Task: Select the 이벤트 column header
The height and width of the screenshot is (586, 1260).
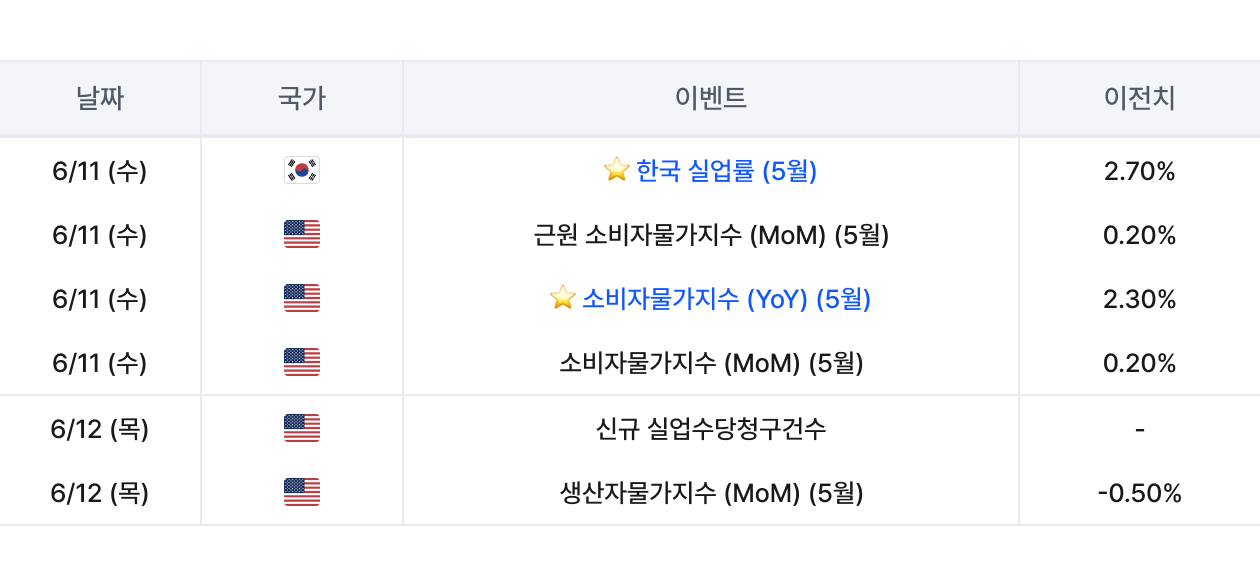Action: point(711,98)
